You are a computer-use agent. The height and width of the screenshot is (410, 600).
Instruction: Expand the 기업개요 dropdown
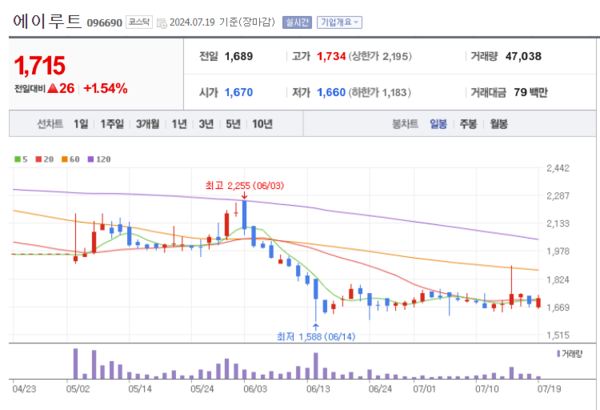[339, 23]
